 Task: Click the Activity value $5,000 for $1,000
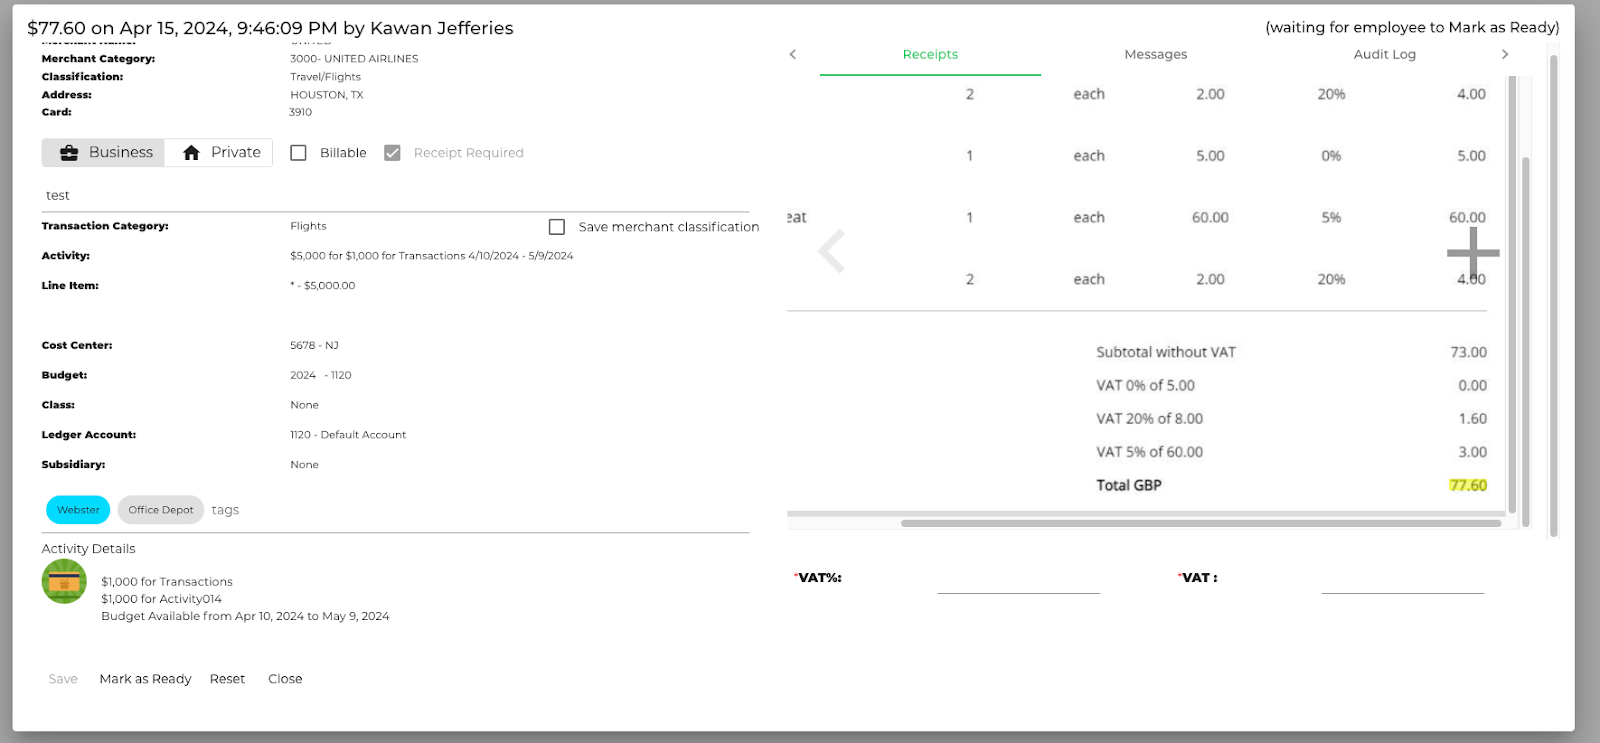tap(432, 256)
